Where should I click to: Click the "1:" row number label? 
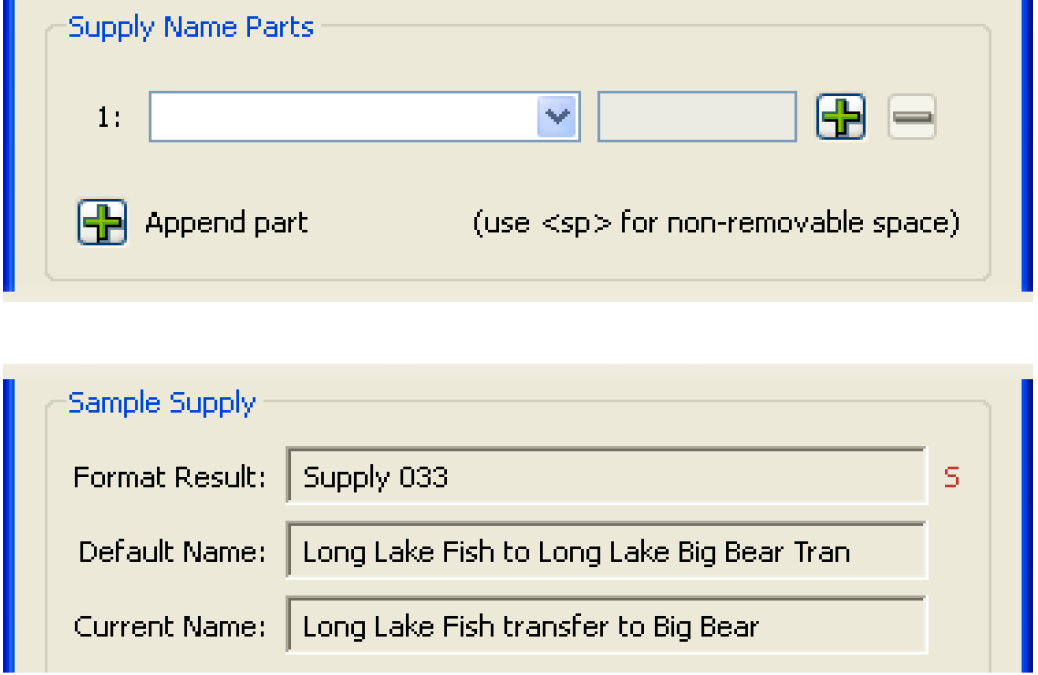pos(109,118)
